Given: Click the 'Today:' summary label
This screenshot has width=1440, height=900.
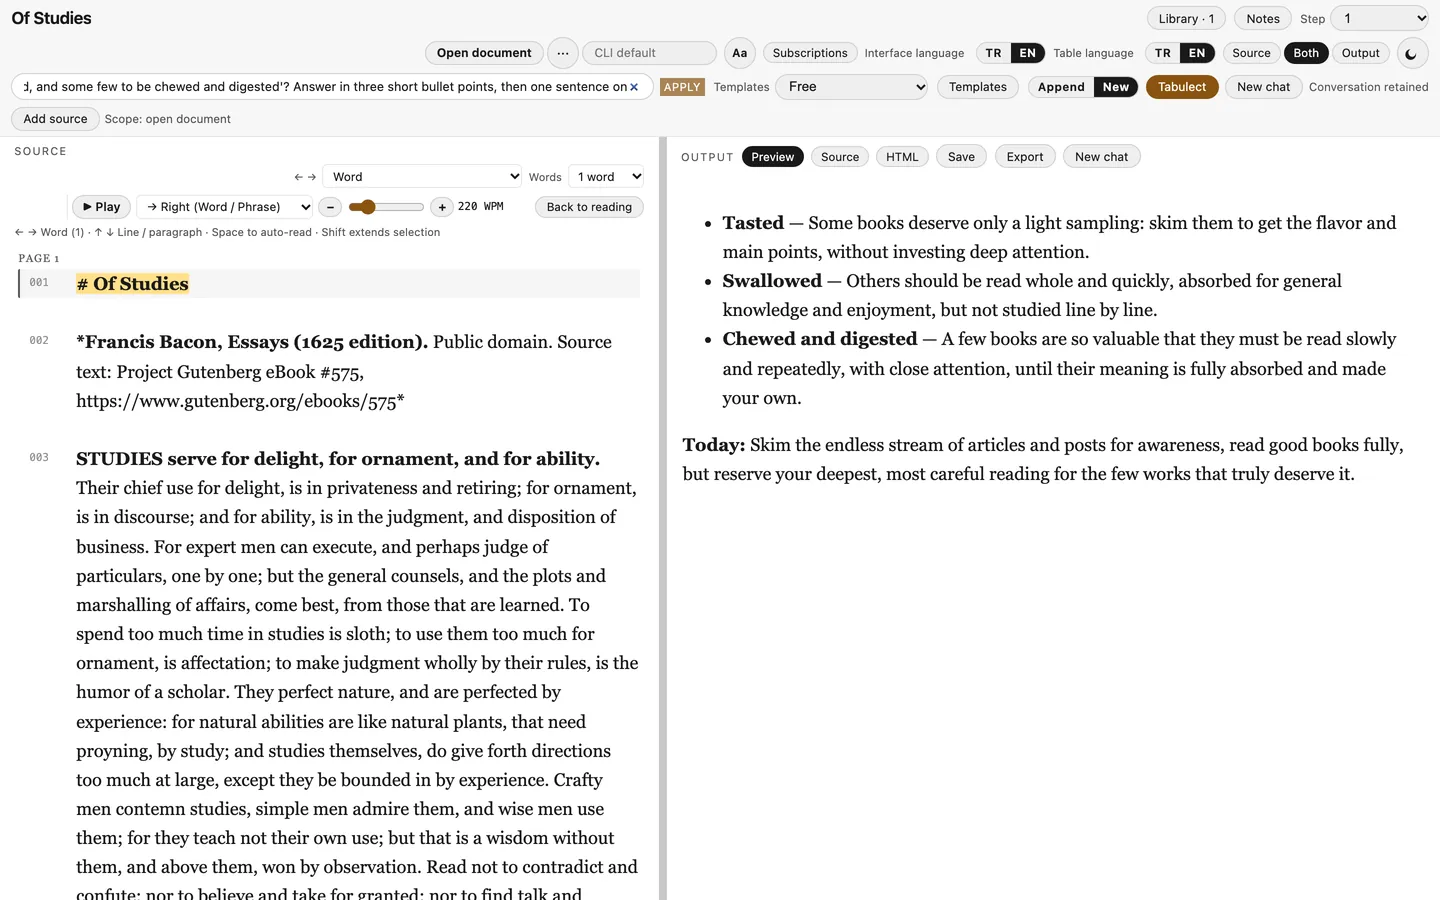Looking at the screenshot, I should click(x=714, y=445).
